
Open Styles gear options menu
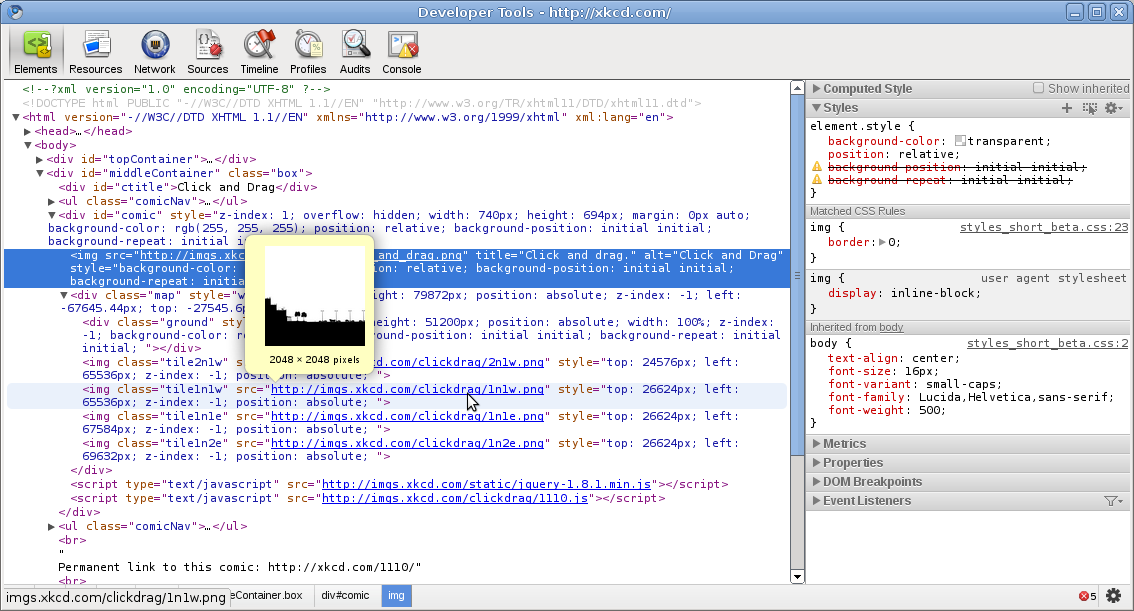[x=1114, y=108]
